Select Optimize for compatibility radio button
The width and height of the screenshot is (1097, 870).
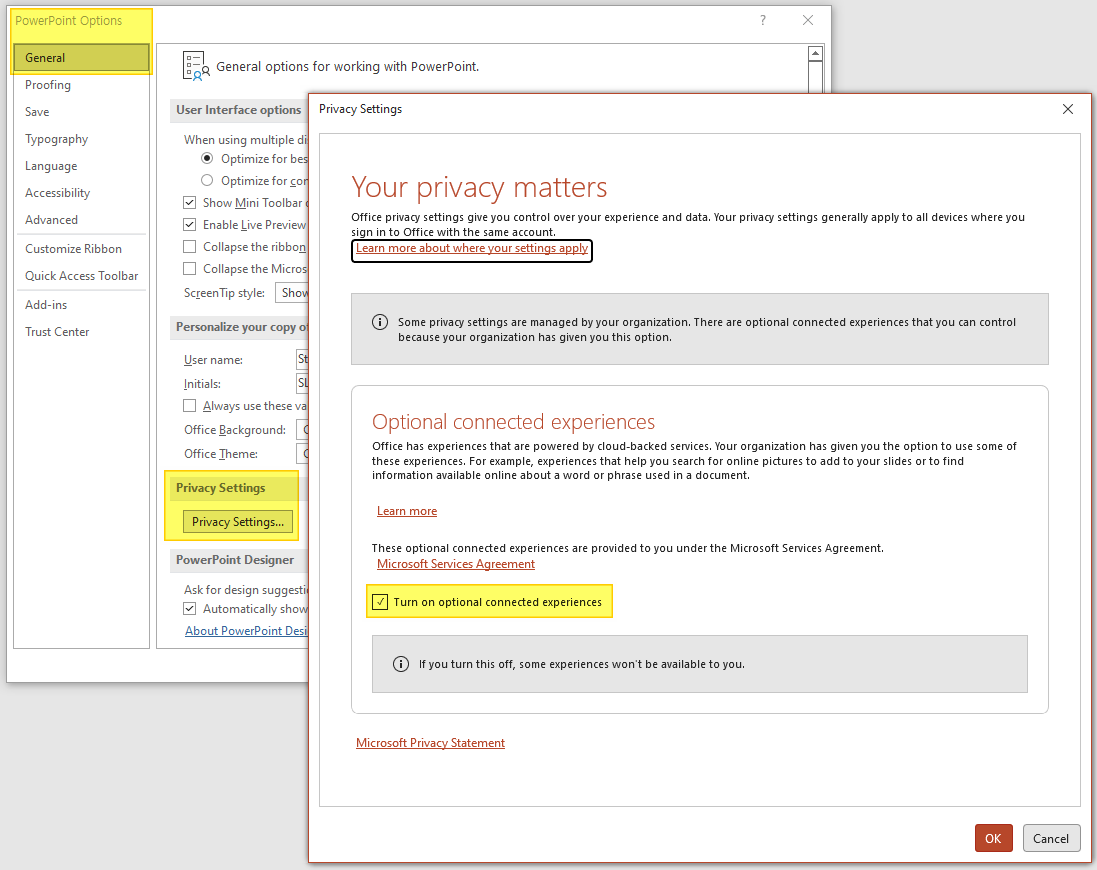pos(207,180)
